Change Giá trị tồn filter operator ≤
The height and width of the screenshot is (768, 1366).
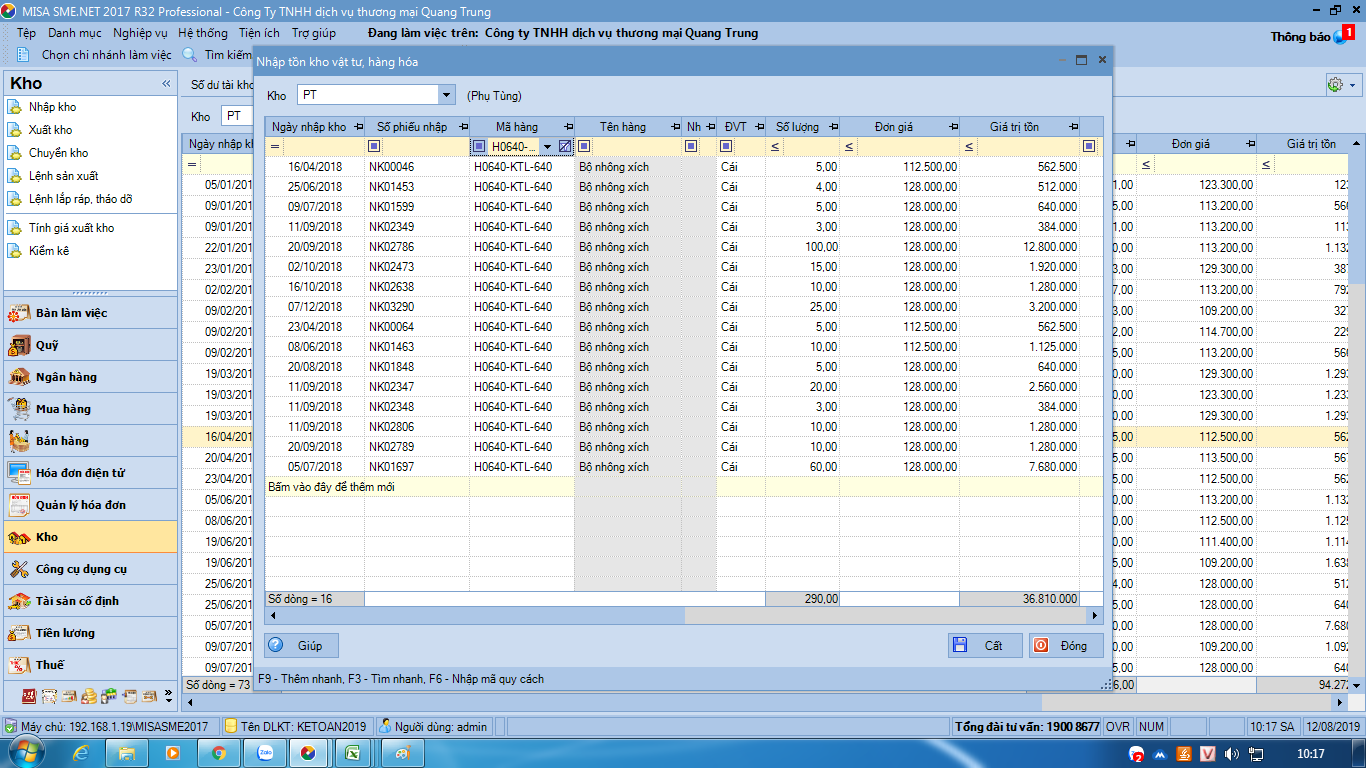969,147
